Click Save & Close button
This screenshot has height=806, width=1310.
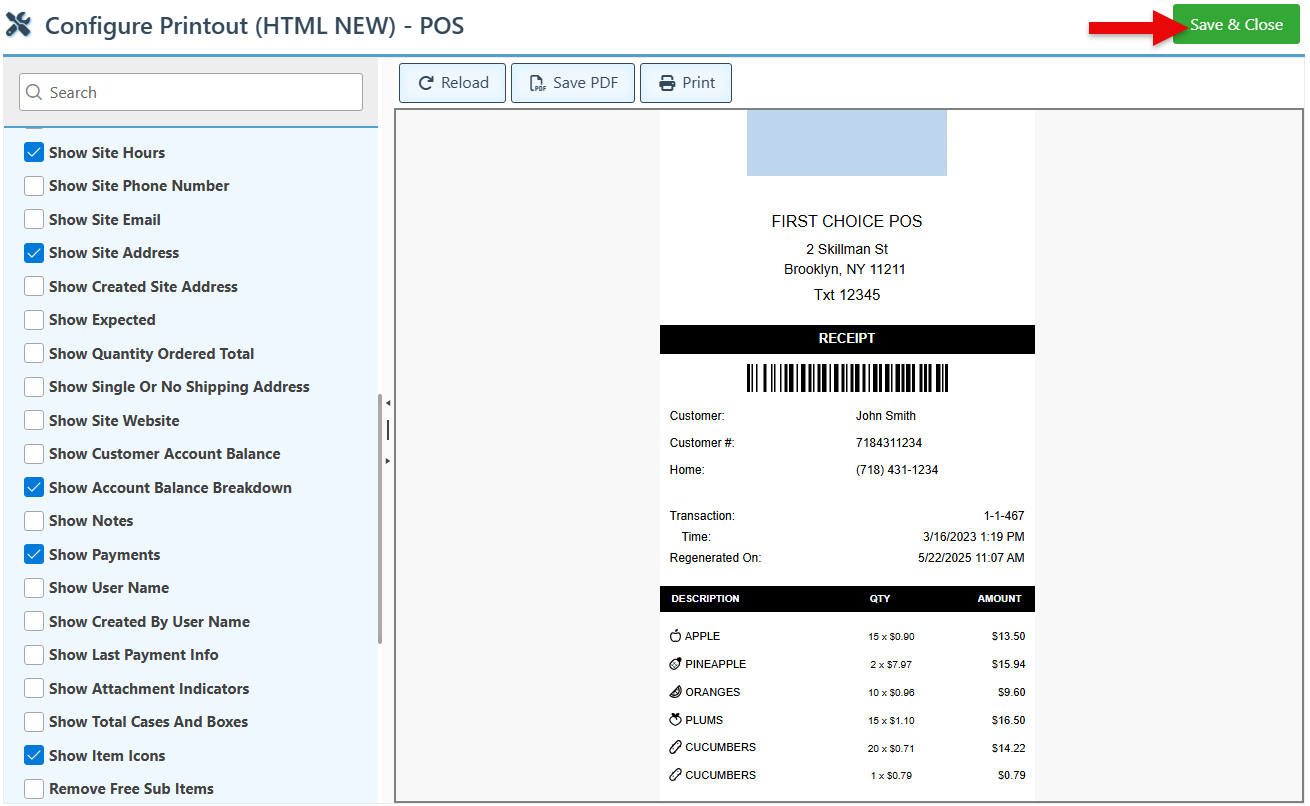click(x=1236, y=25)
